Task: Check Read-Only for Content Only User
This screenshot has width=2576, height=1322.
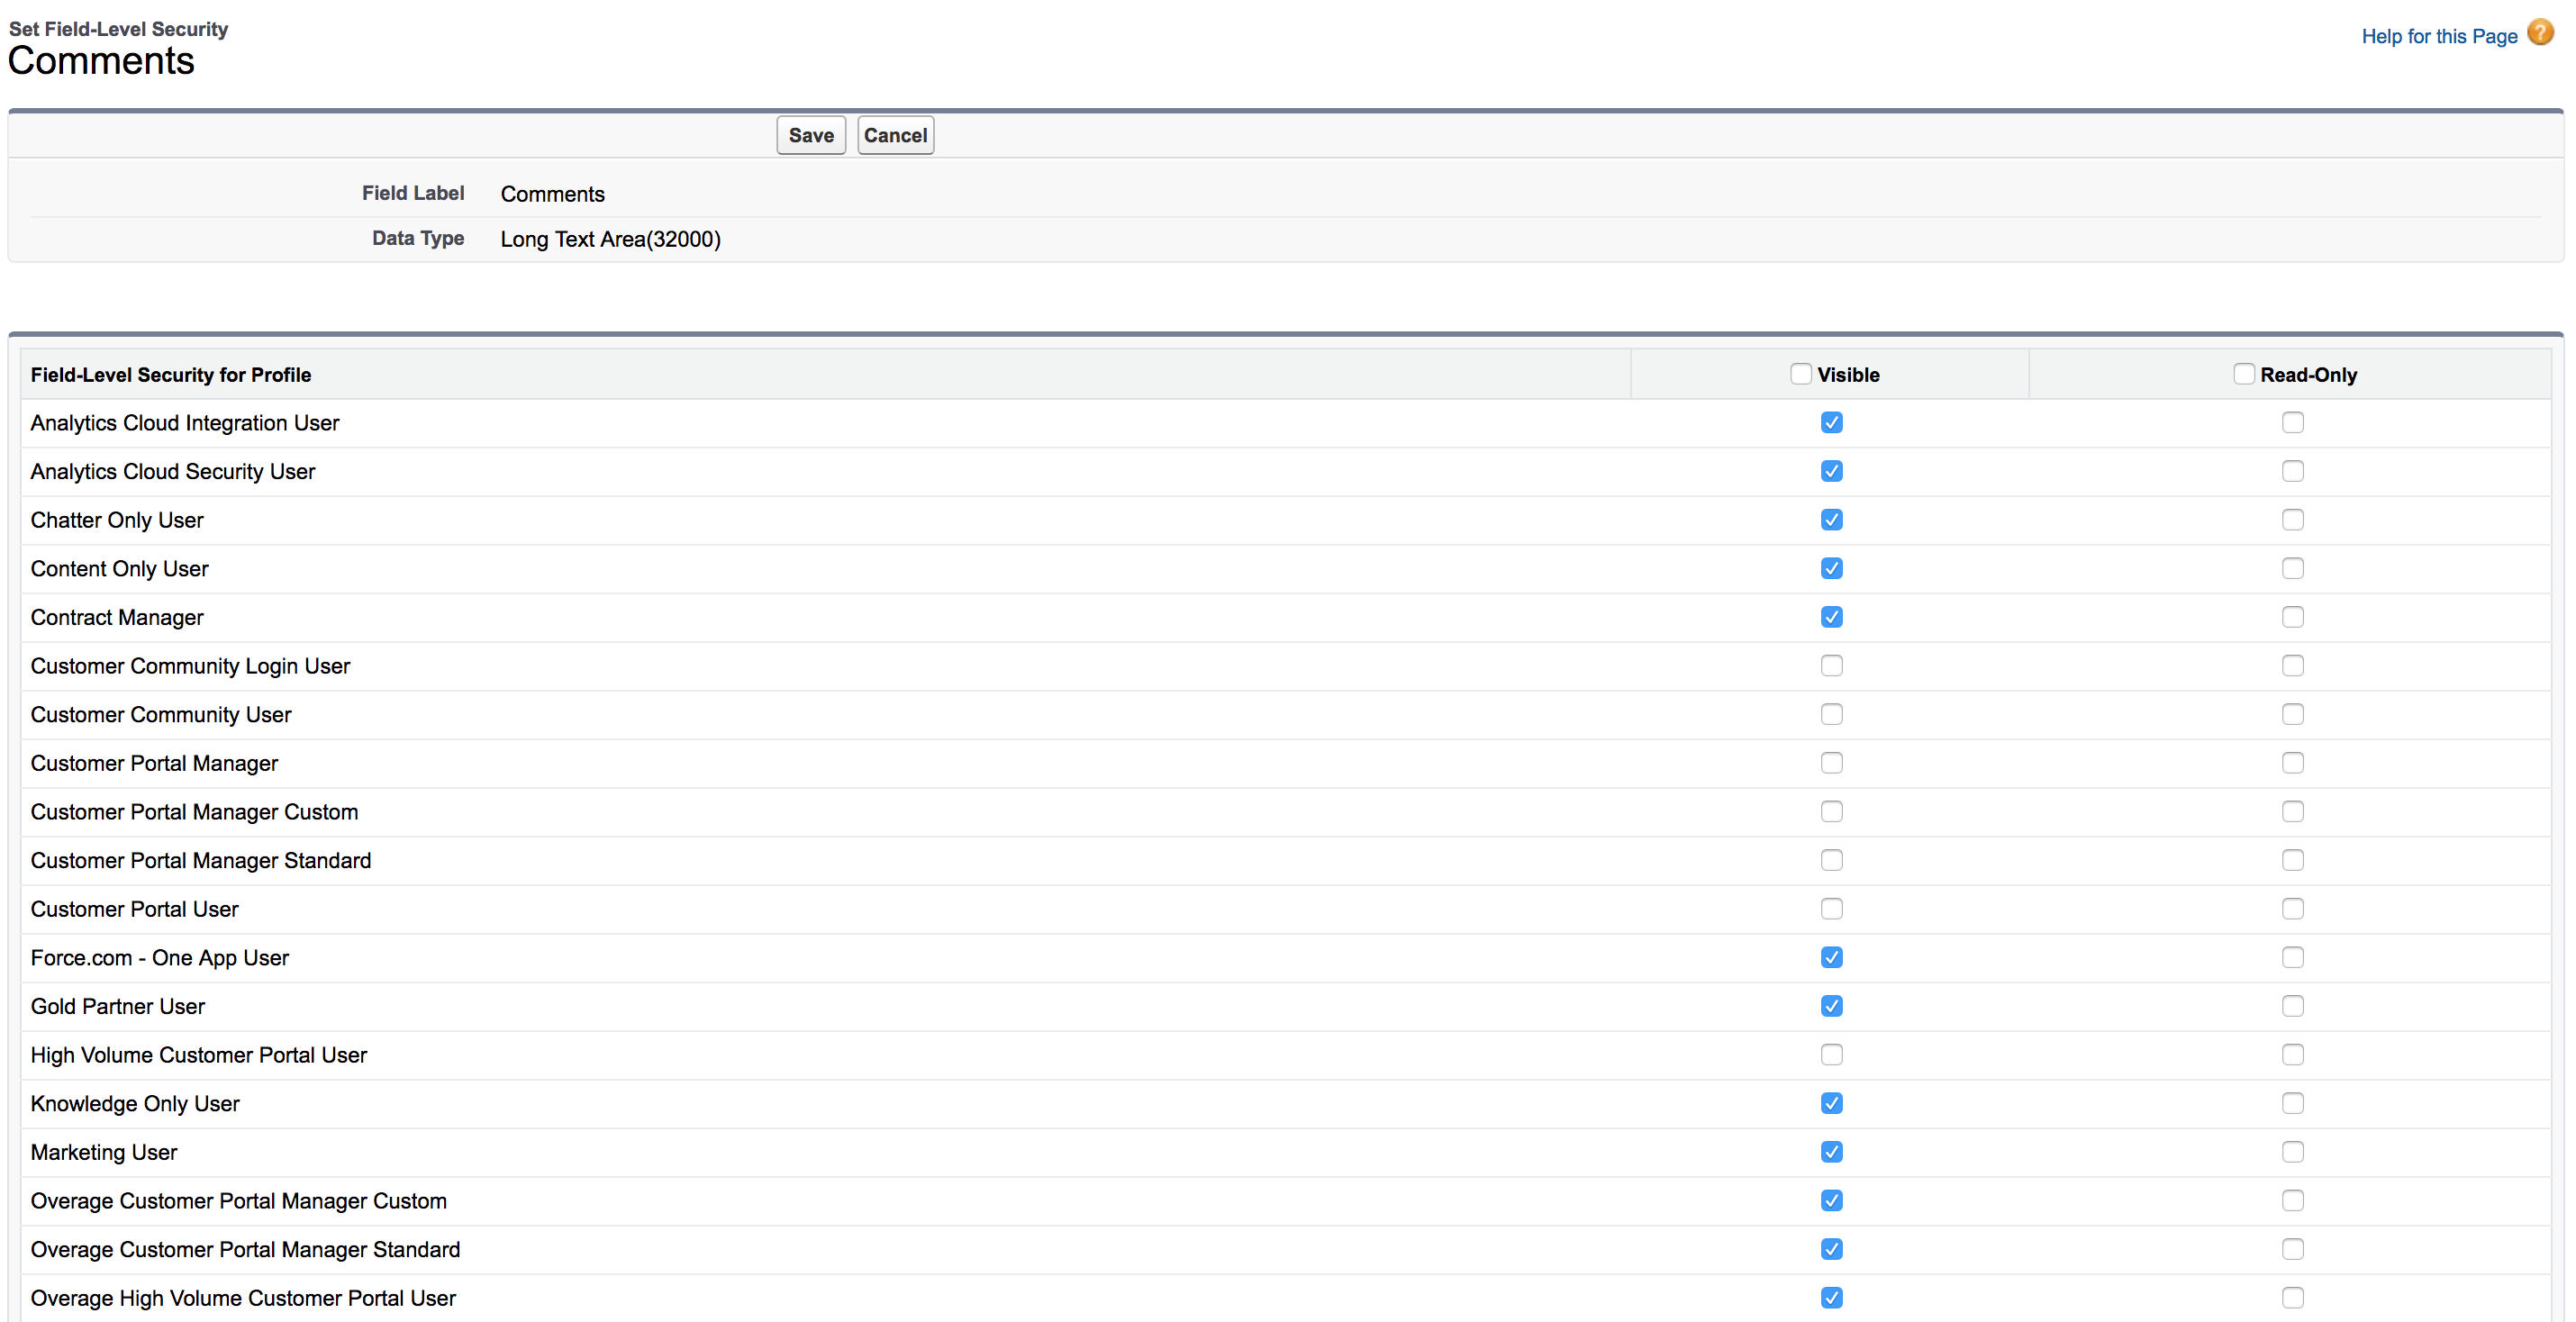Action: pyautogui.click(x=2292, y=569)
